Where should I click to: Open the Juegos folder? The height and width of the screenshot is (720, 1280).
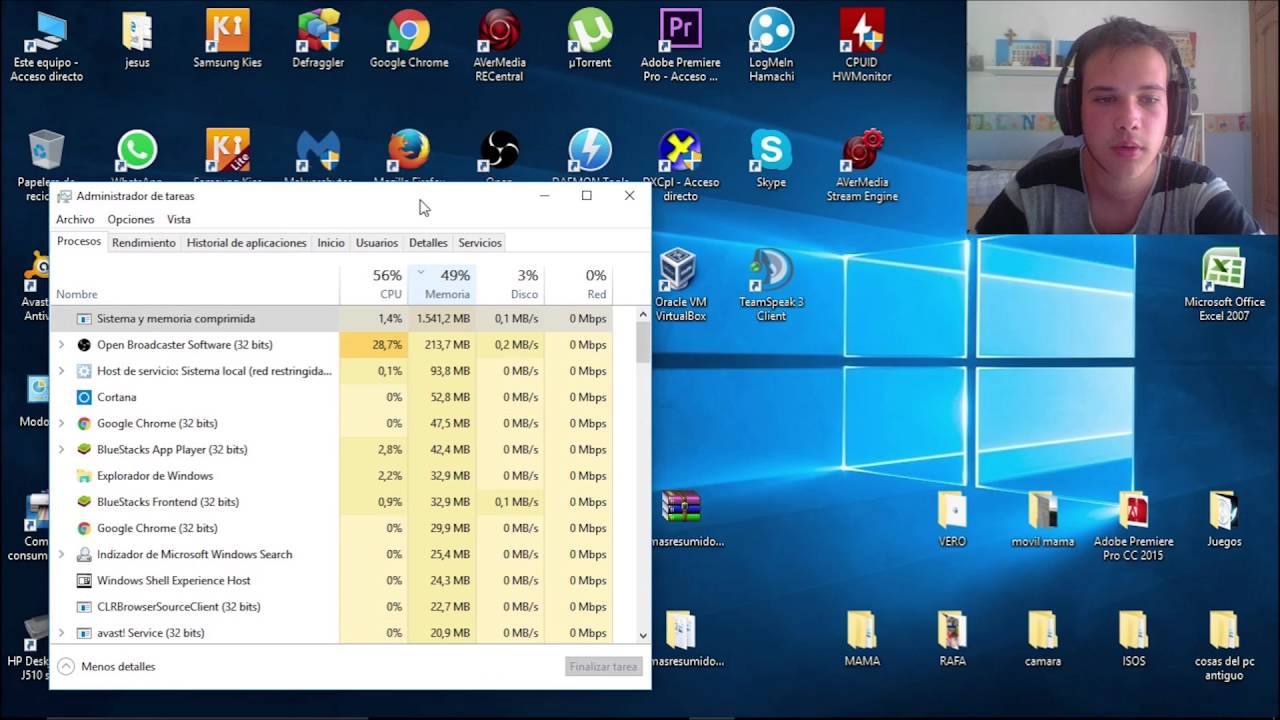(1224, 519)
